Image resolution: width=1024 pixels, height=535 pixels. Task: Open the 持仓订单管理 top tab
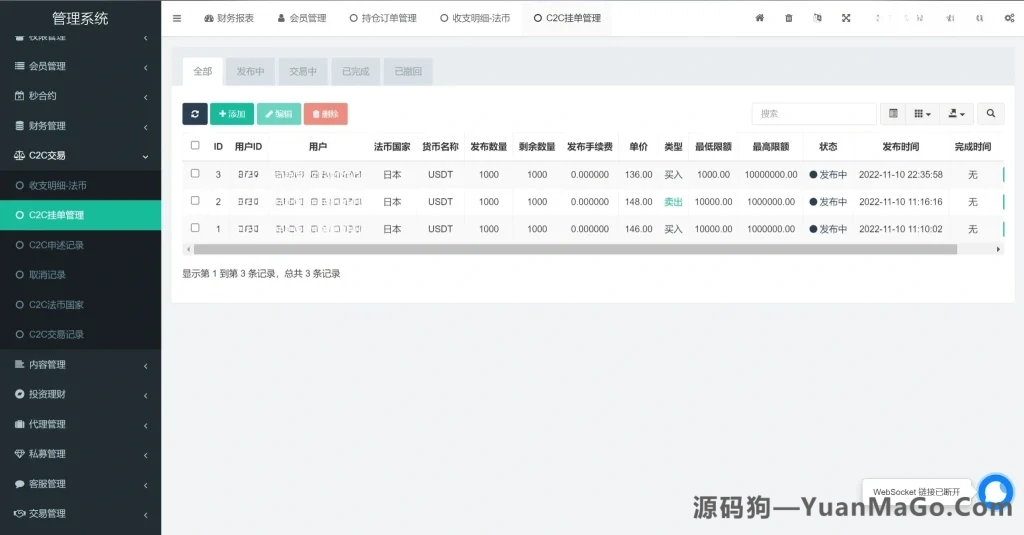click(x=383, y=18)
